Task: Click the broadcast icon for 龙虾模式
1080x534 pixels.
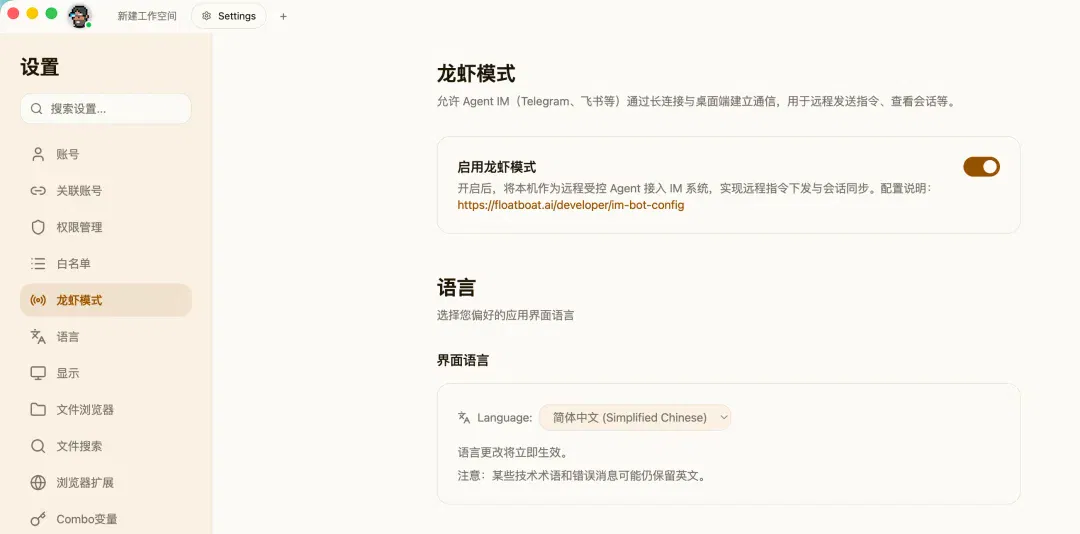Action: pyautogui.click(x=38, y=300)
